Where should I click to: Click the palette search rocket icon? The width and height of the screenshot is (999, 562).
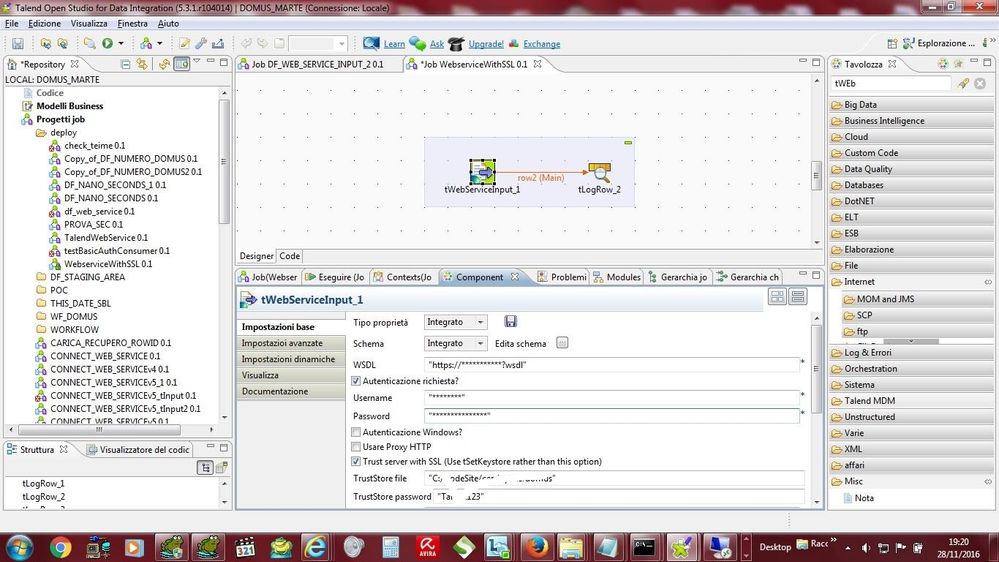[963, 83]
